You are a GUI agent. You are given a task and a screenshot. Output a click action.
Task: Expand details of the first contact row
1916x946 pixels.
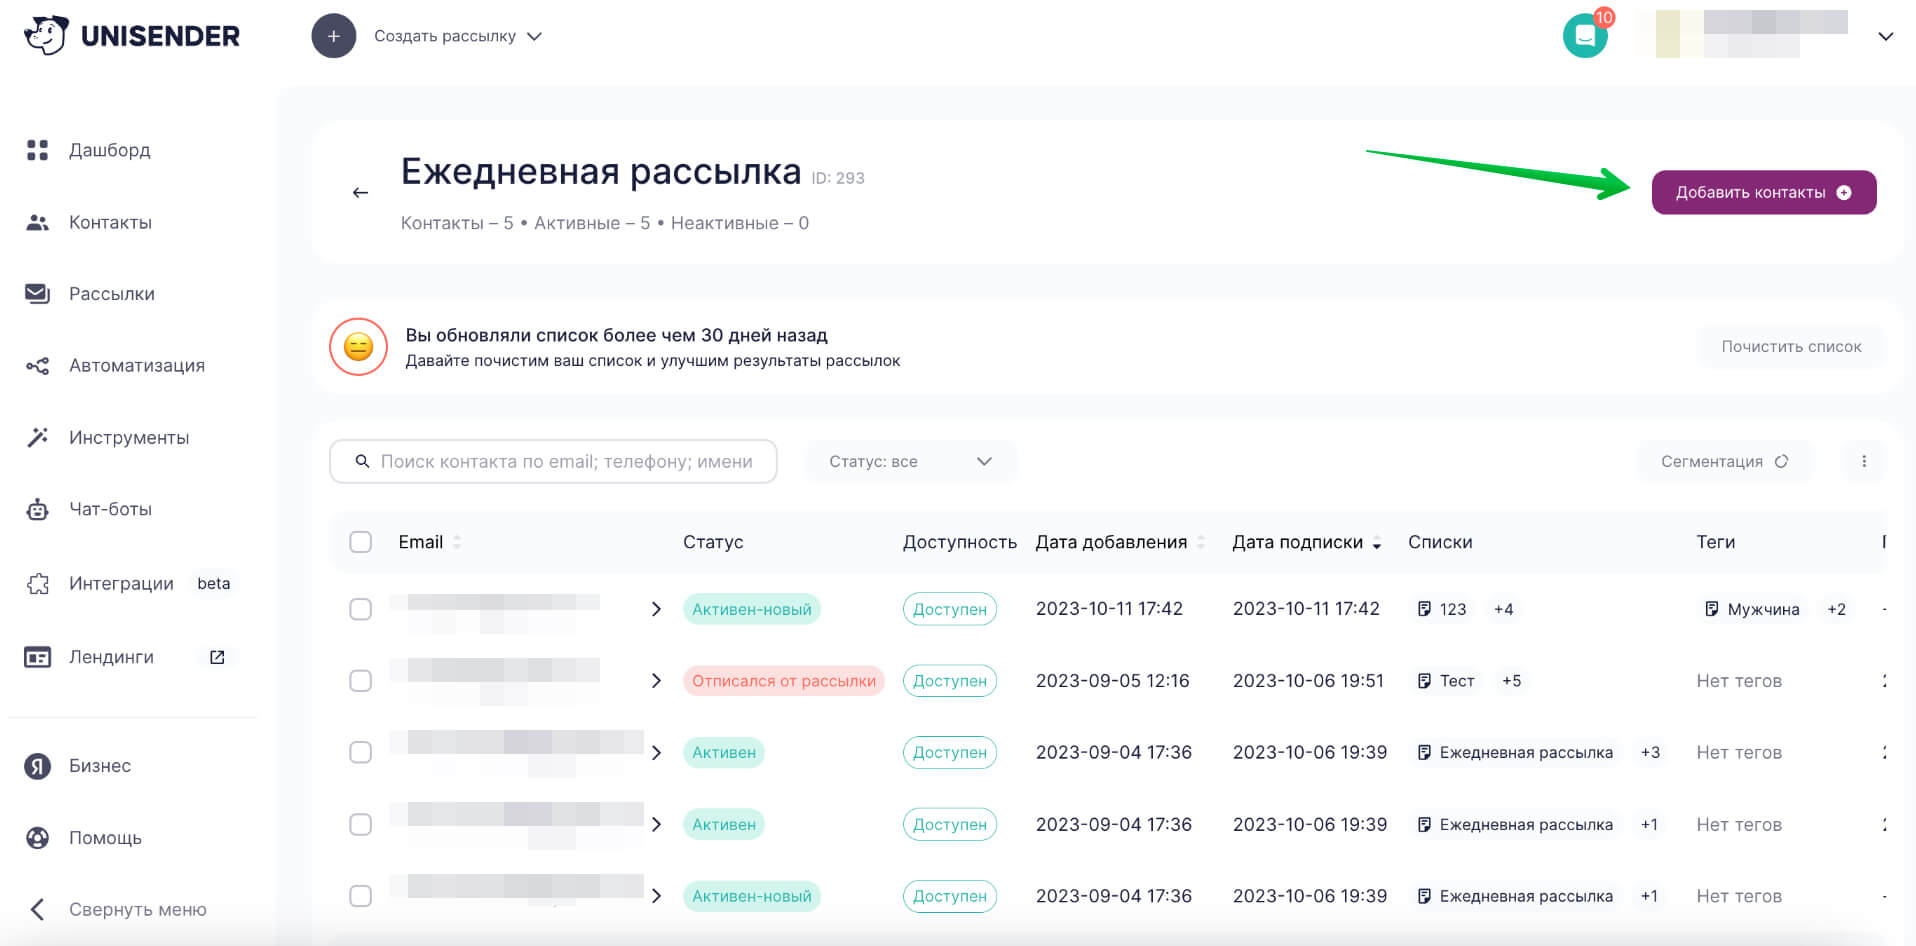pyautogui.click(x=657, y=608)
